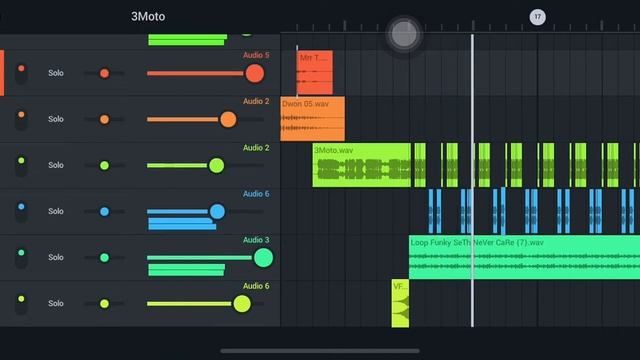The height and width of the screenshot is (360, 640).
Task: Solo the yellow Audio 6 track
Action: click(x=56, y=304)
